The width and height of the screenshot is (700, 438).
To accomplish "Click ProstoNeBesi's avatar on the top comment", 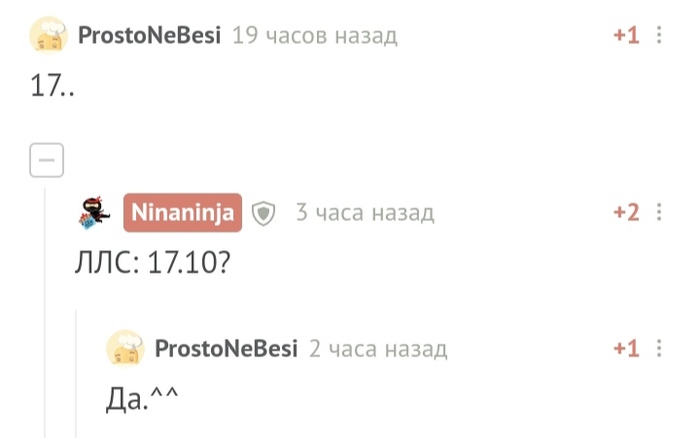I will [x=48, y=36].
